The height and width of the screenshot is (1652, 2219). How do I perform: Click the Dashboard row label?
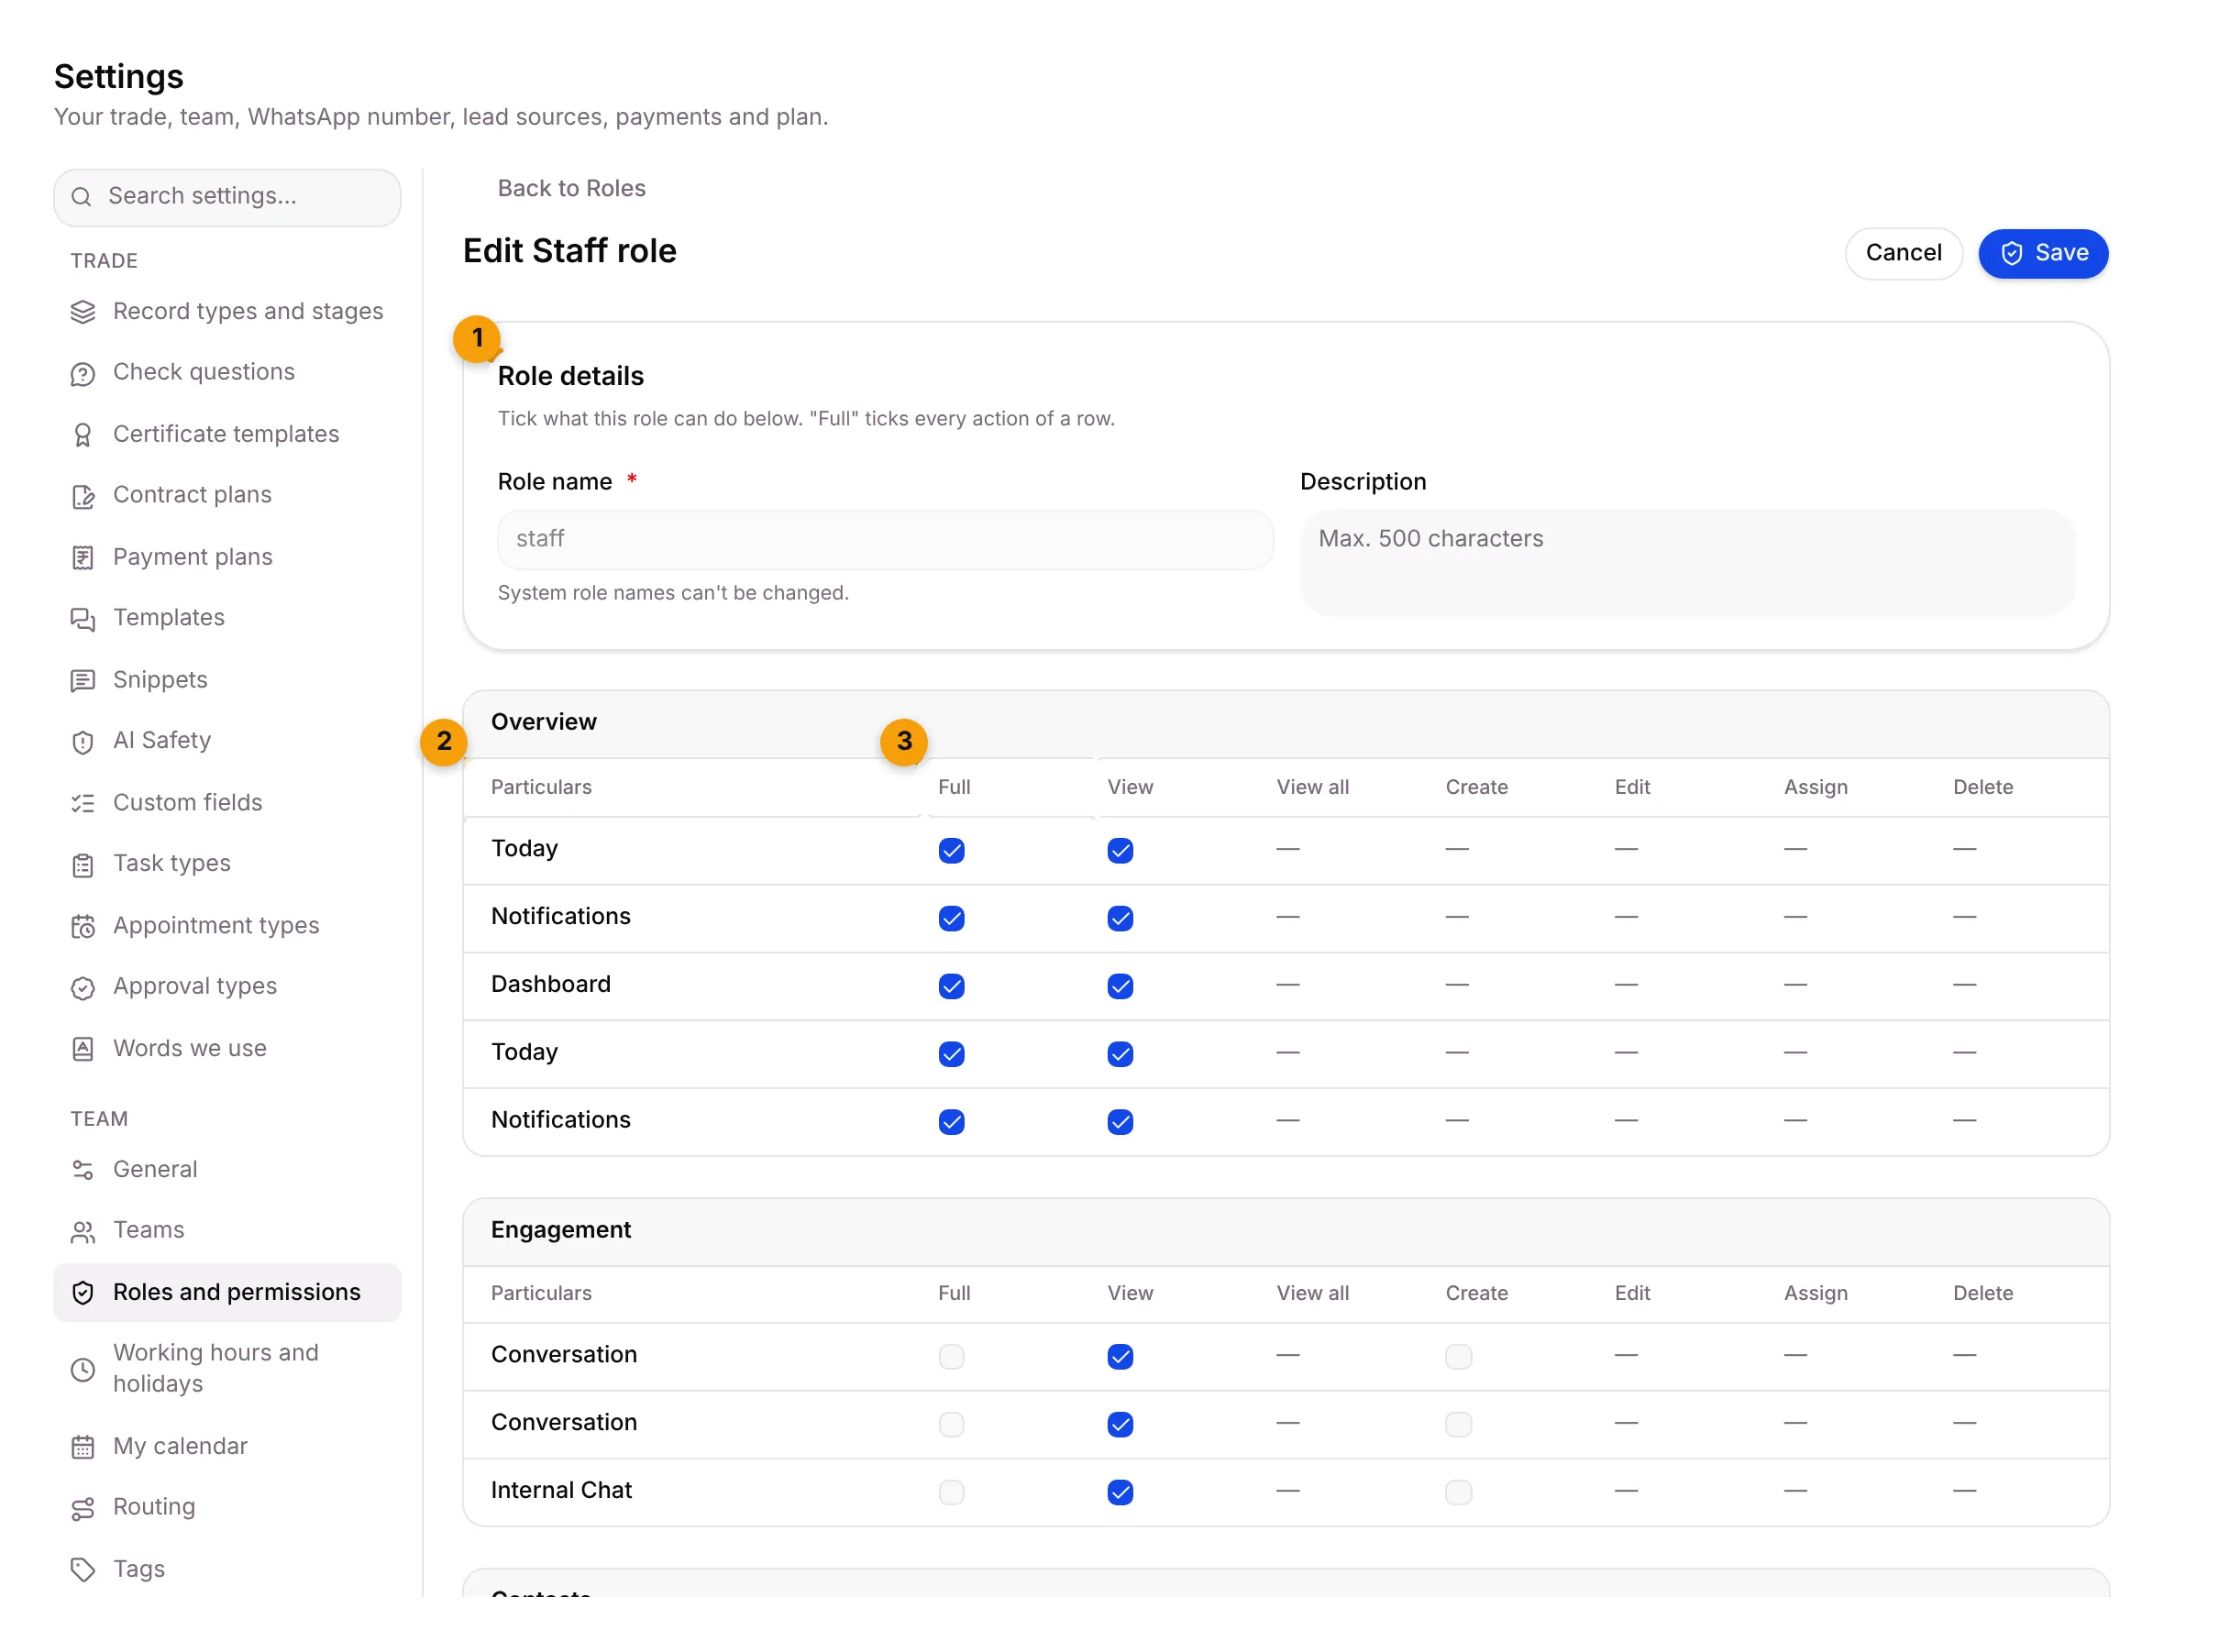click(550, 984)
